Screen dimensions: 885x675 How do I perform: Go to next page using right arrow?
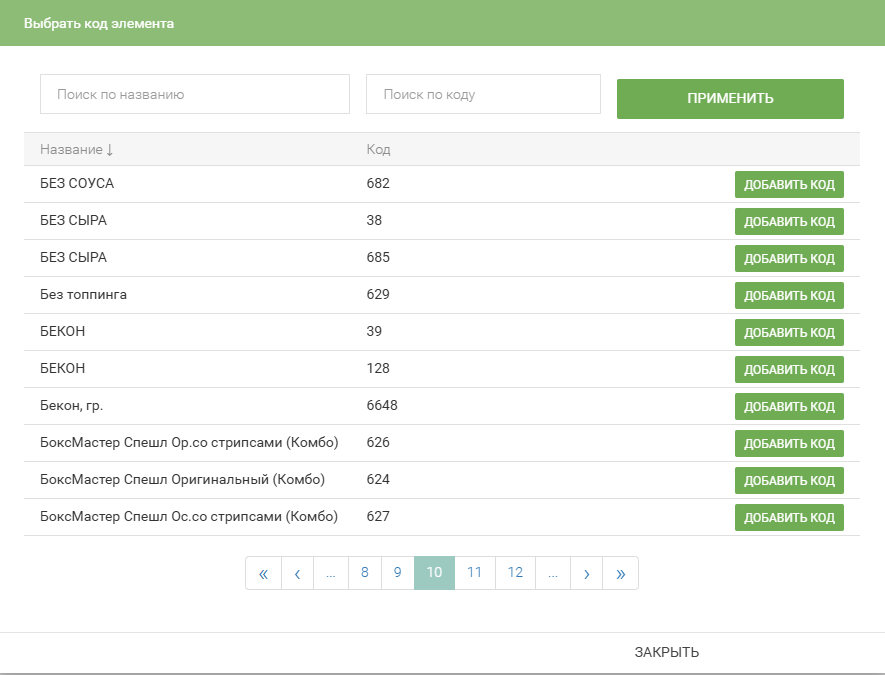tap(586, 573)
